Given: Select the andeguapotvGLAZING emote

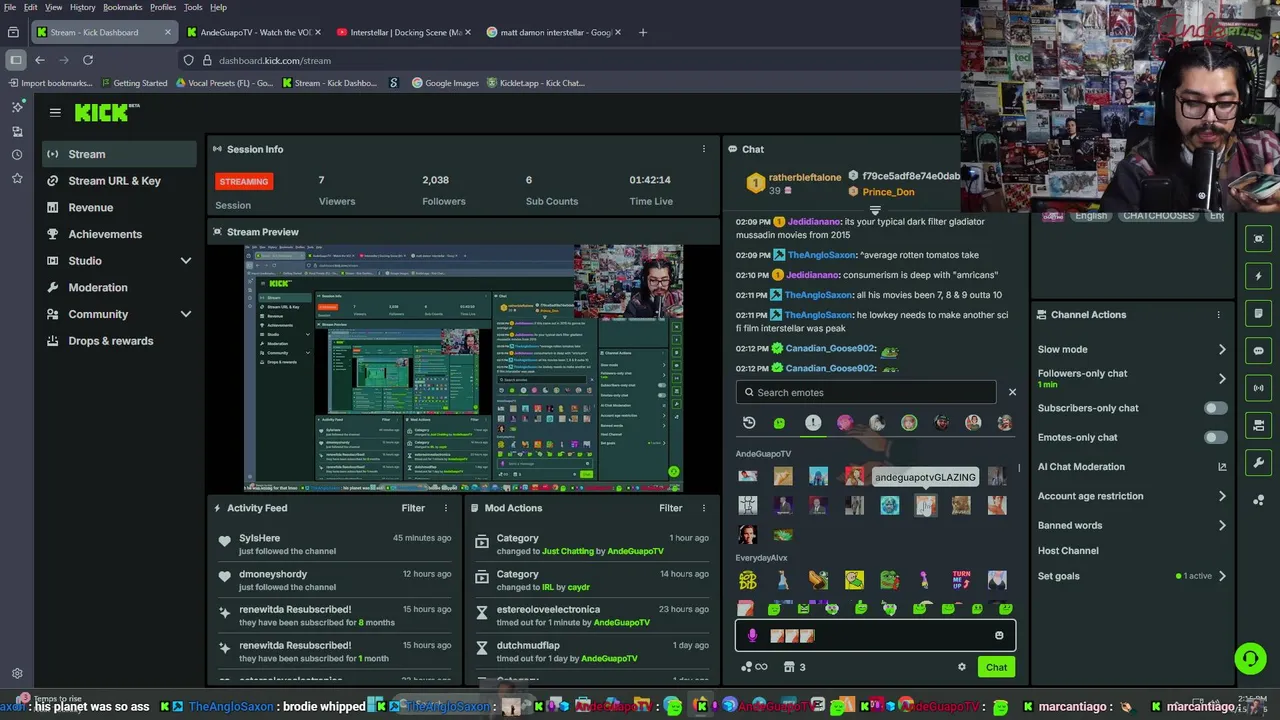Looking at the screenshot, I should pos(925,506).
